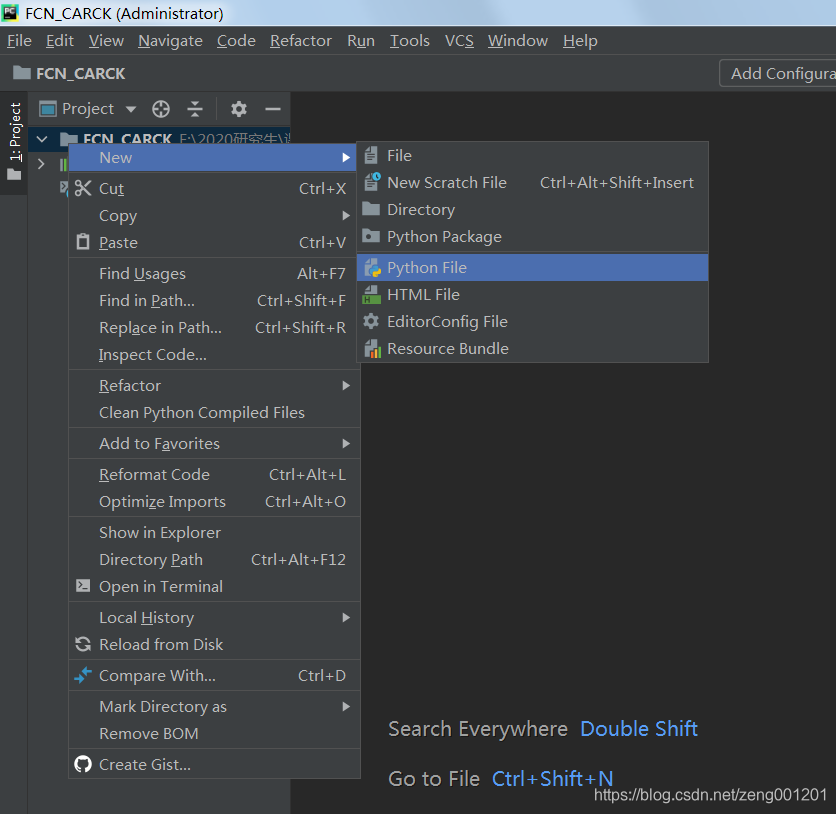This screenshot has height=814, width=836.
Task: Select Find Usages in context menu
Action: tap(214, 273)
